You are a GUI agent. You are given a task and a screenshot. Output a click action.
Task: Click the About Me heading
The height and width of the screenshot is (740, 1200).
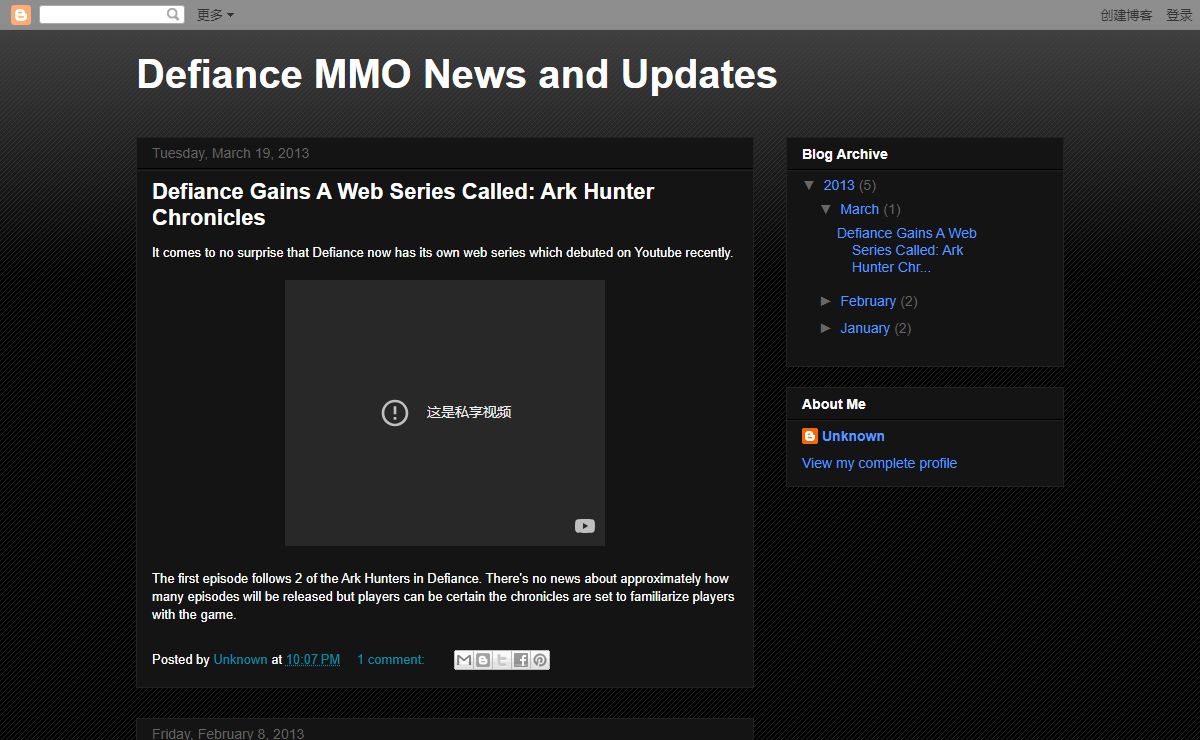(833, 404)
